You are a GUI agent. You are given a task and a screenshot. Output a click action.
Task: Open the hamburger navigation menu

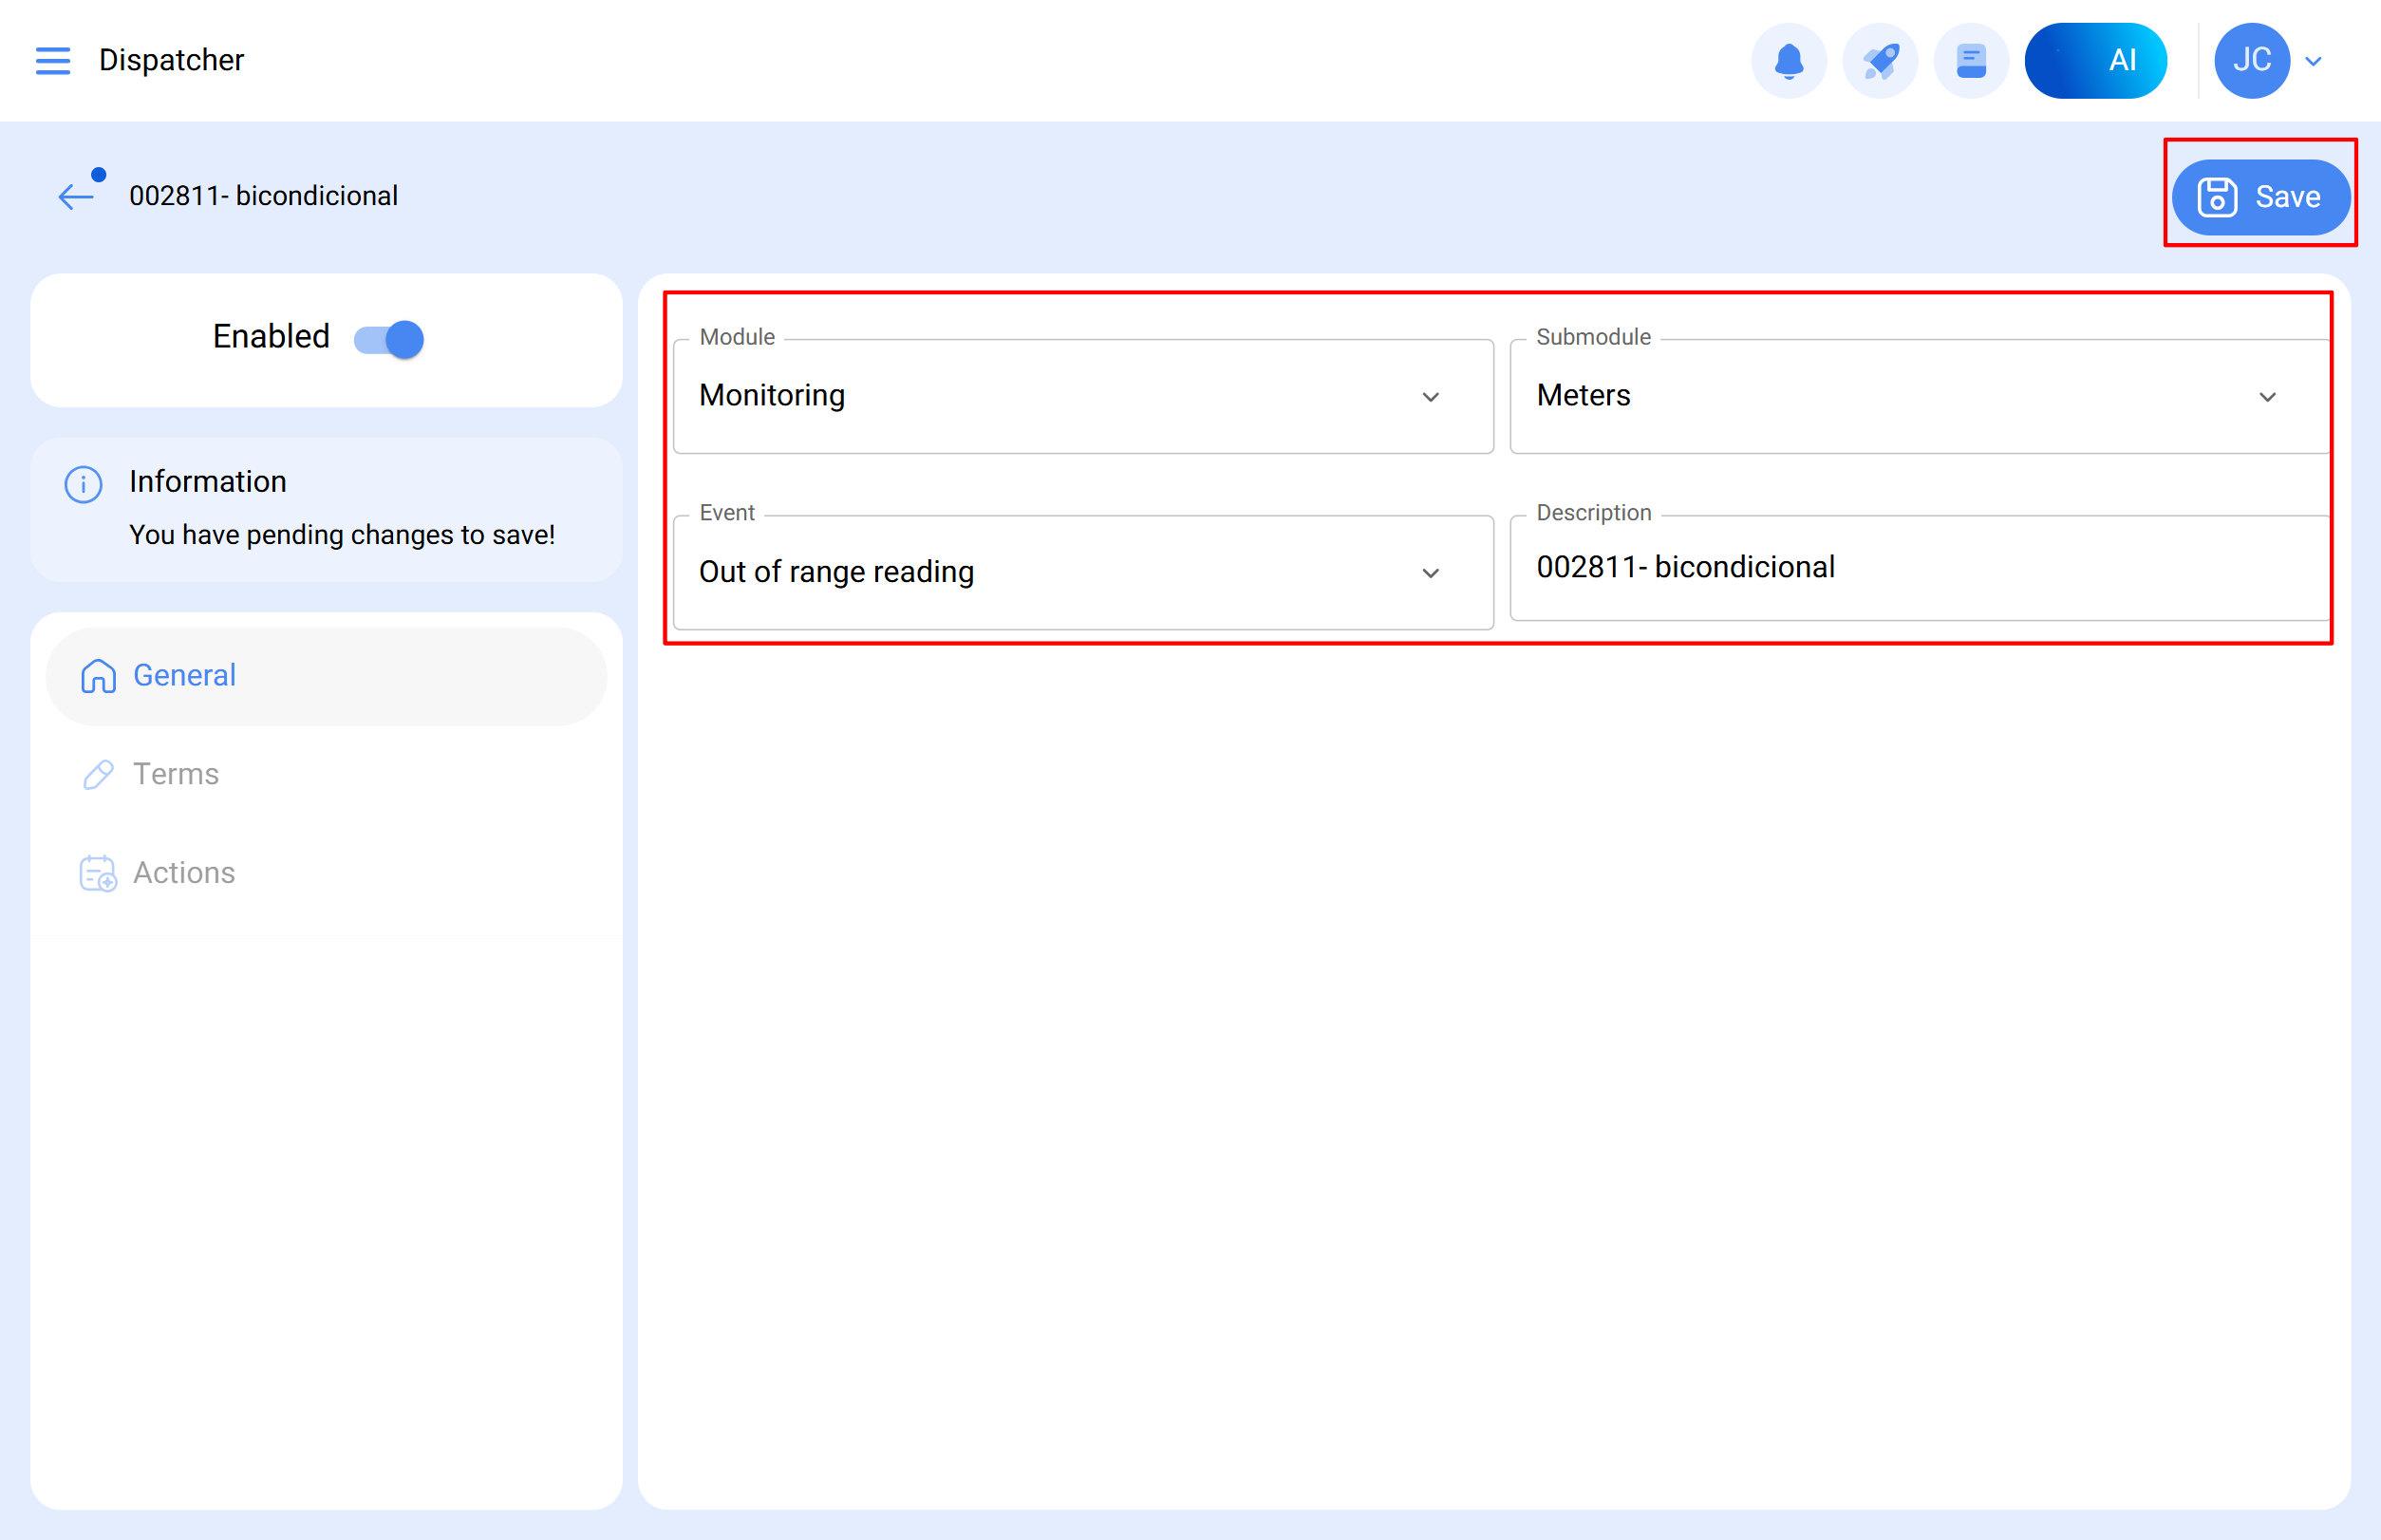[52, 60]
